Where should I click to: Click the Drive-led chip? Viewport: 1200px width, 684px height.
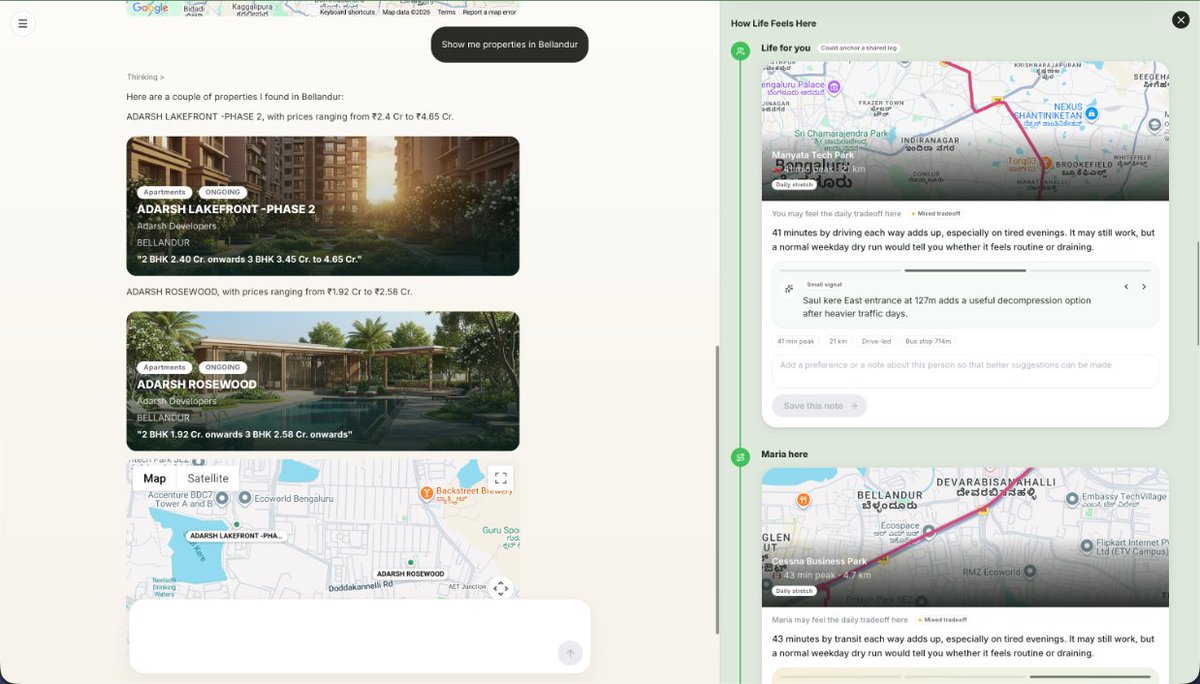876,341
